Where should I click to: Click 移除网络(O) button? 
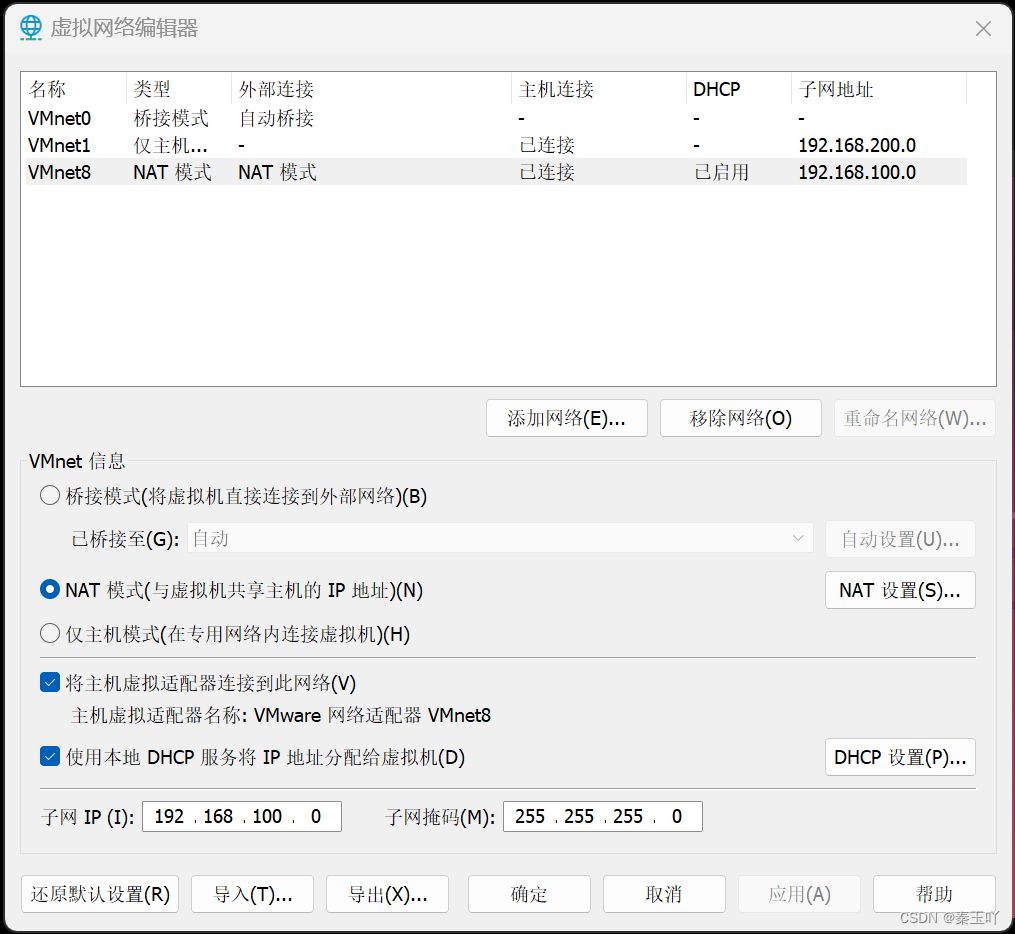click(741, 418)
